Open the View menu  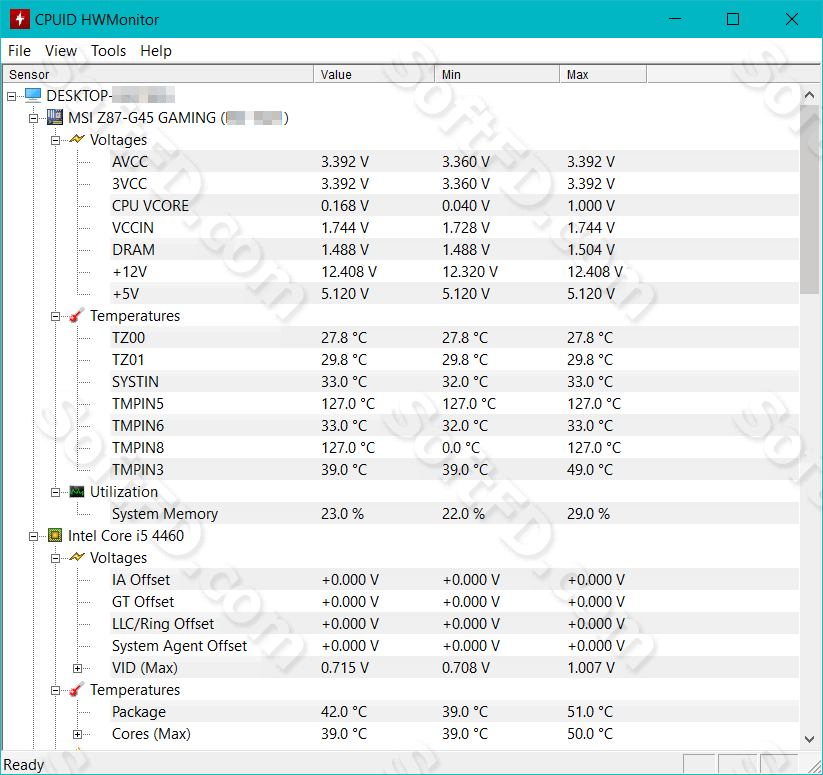[x=61, y=51]
